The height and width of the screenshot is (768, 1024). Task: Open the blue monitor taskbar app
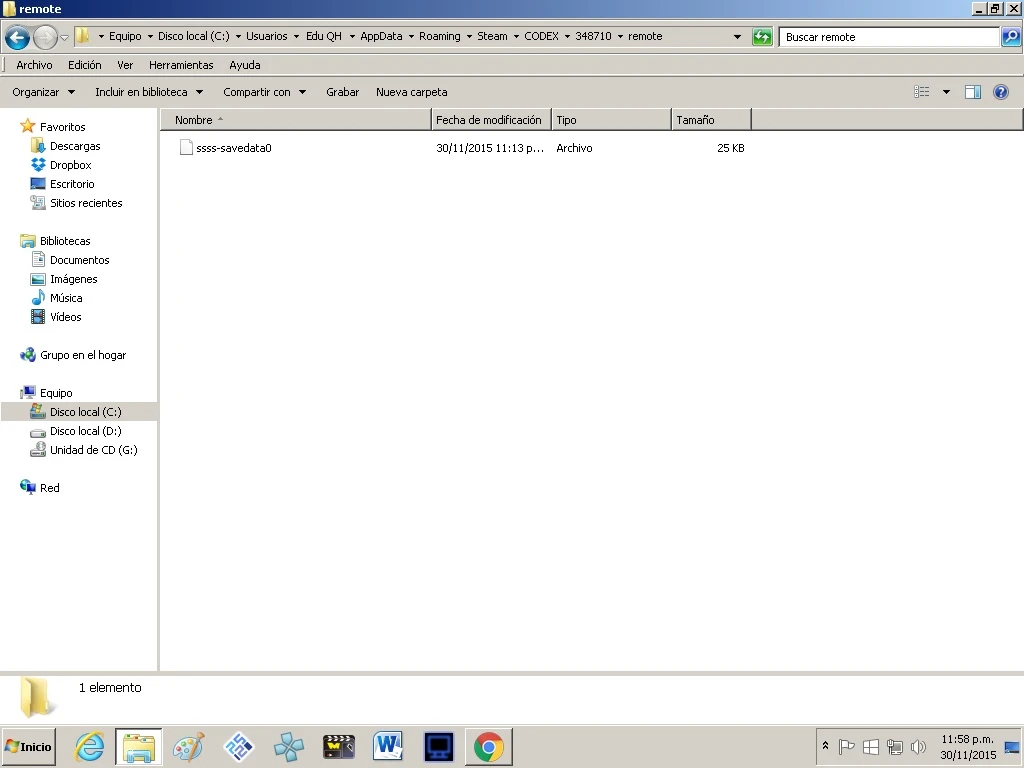pyautogui.click(x=438, y=746)
